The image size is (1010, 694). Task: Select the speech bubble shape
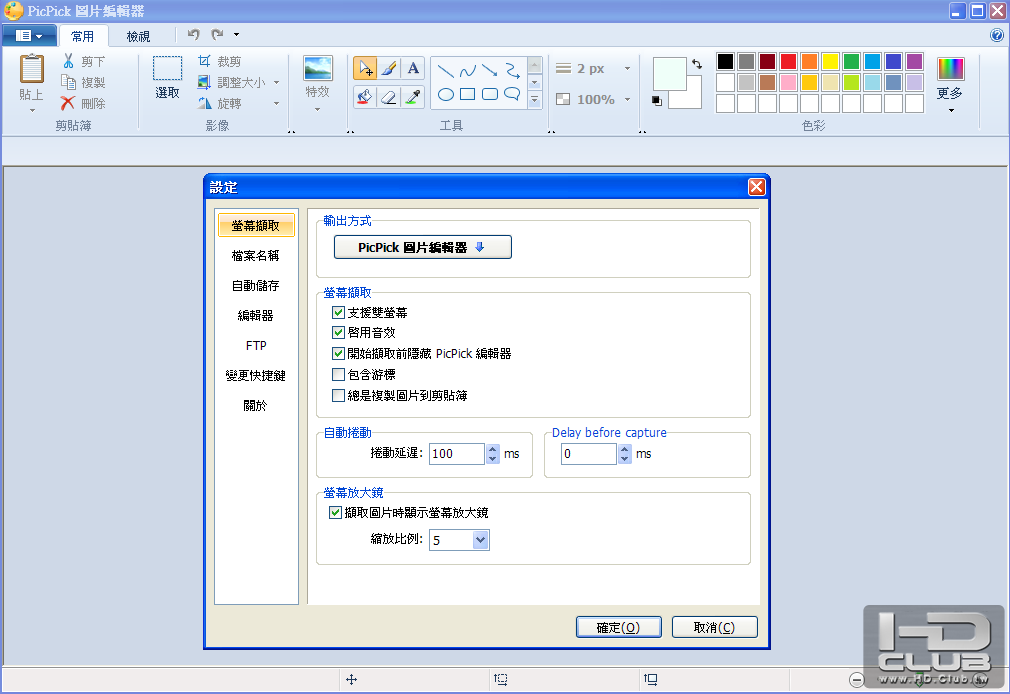click(512, 95)
